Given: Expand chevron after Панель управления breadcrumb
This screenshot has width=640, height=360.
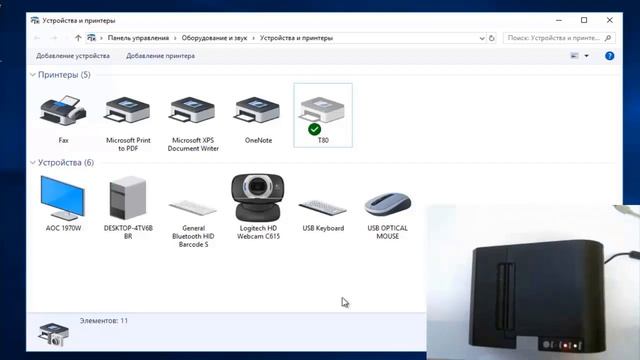Looking at the screenshot, I should click(x=175, y=38).
